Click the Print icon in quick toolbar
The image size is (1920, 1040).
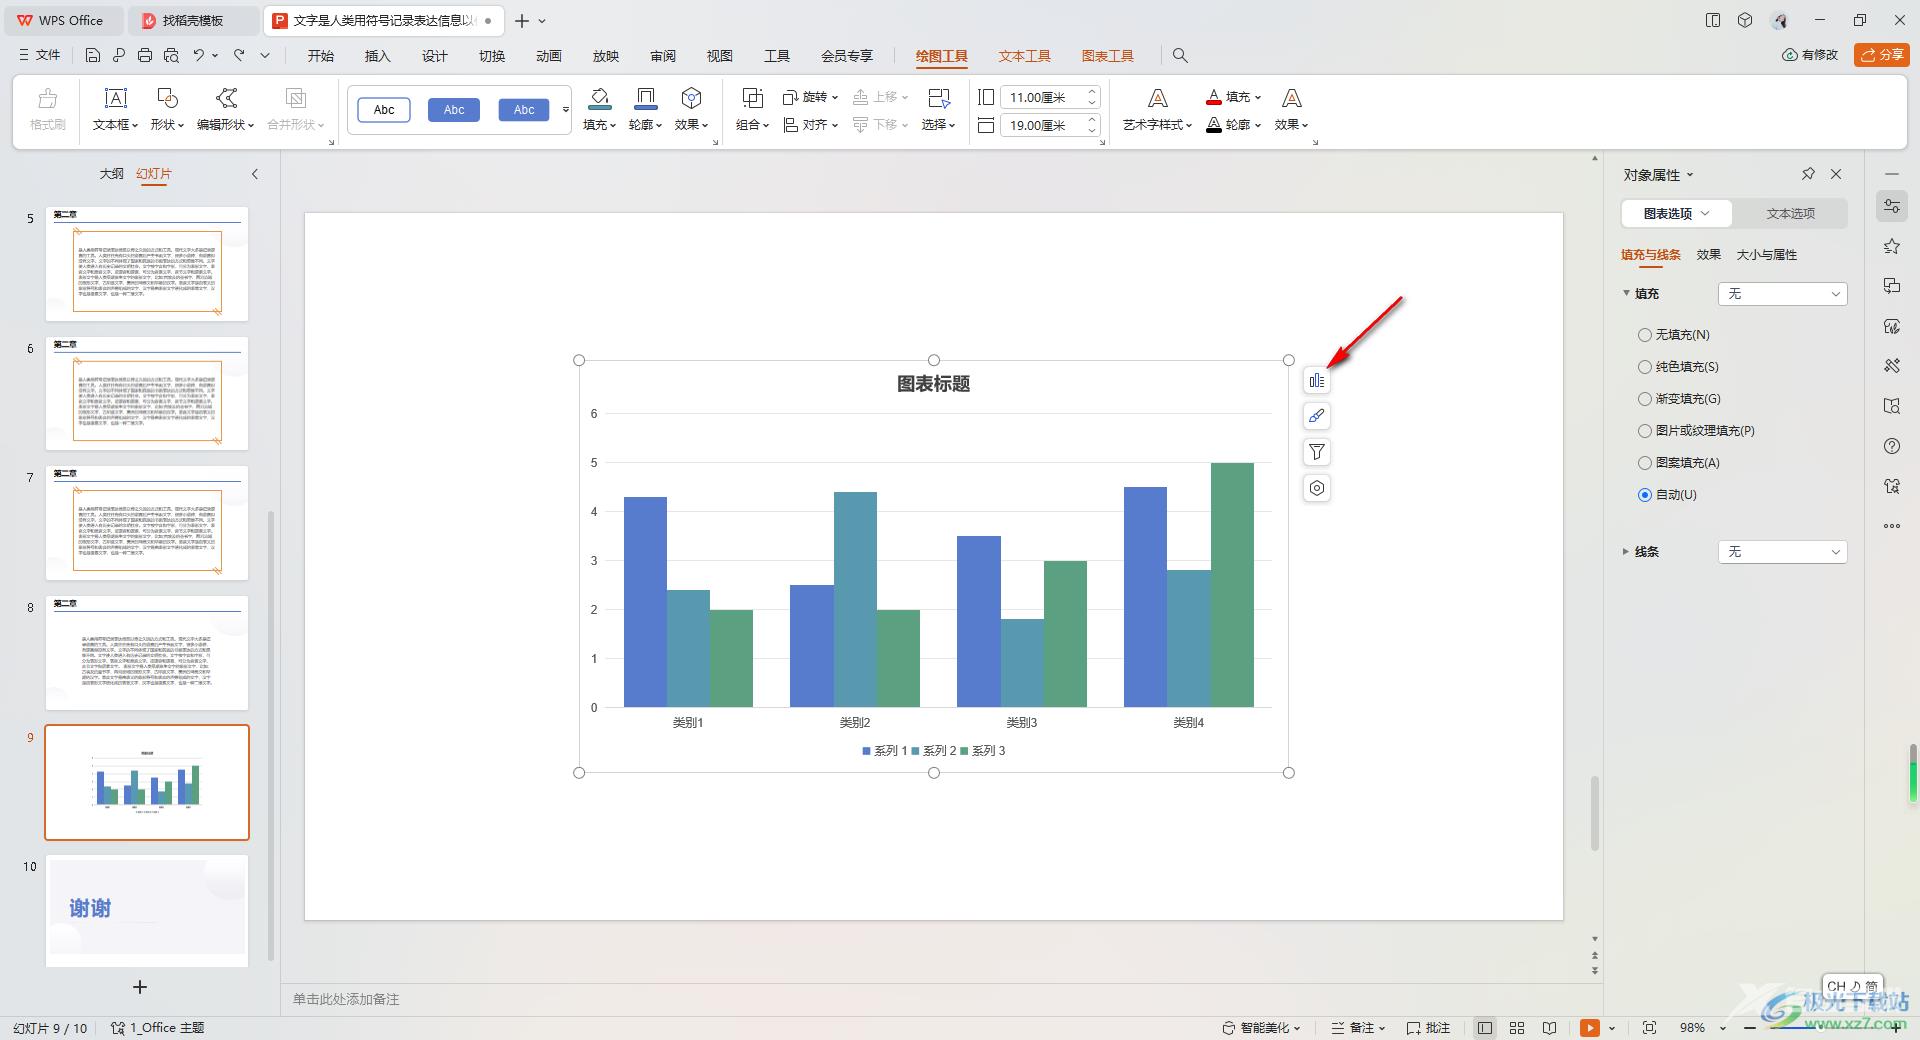[x=145, y=56]
